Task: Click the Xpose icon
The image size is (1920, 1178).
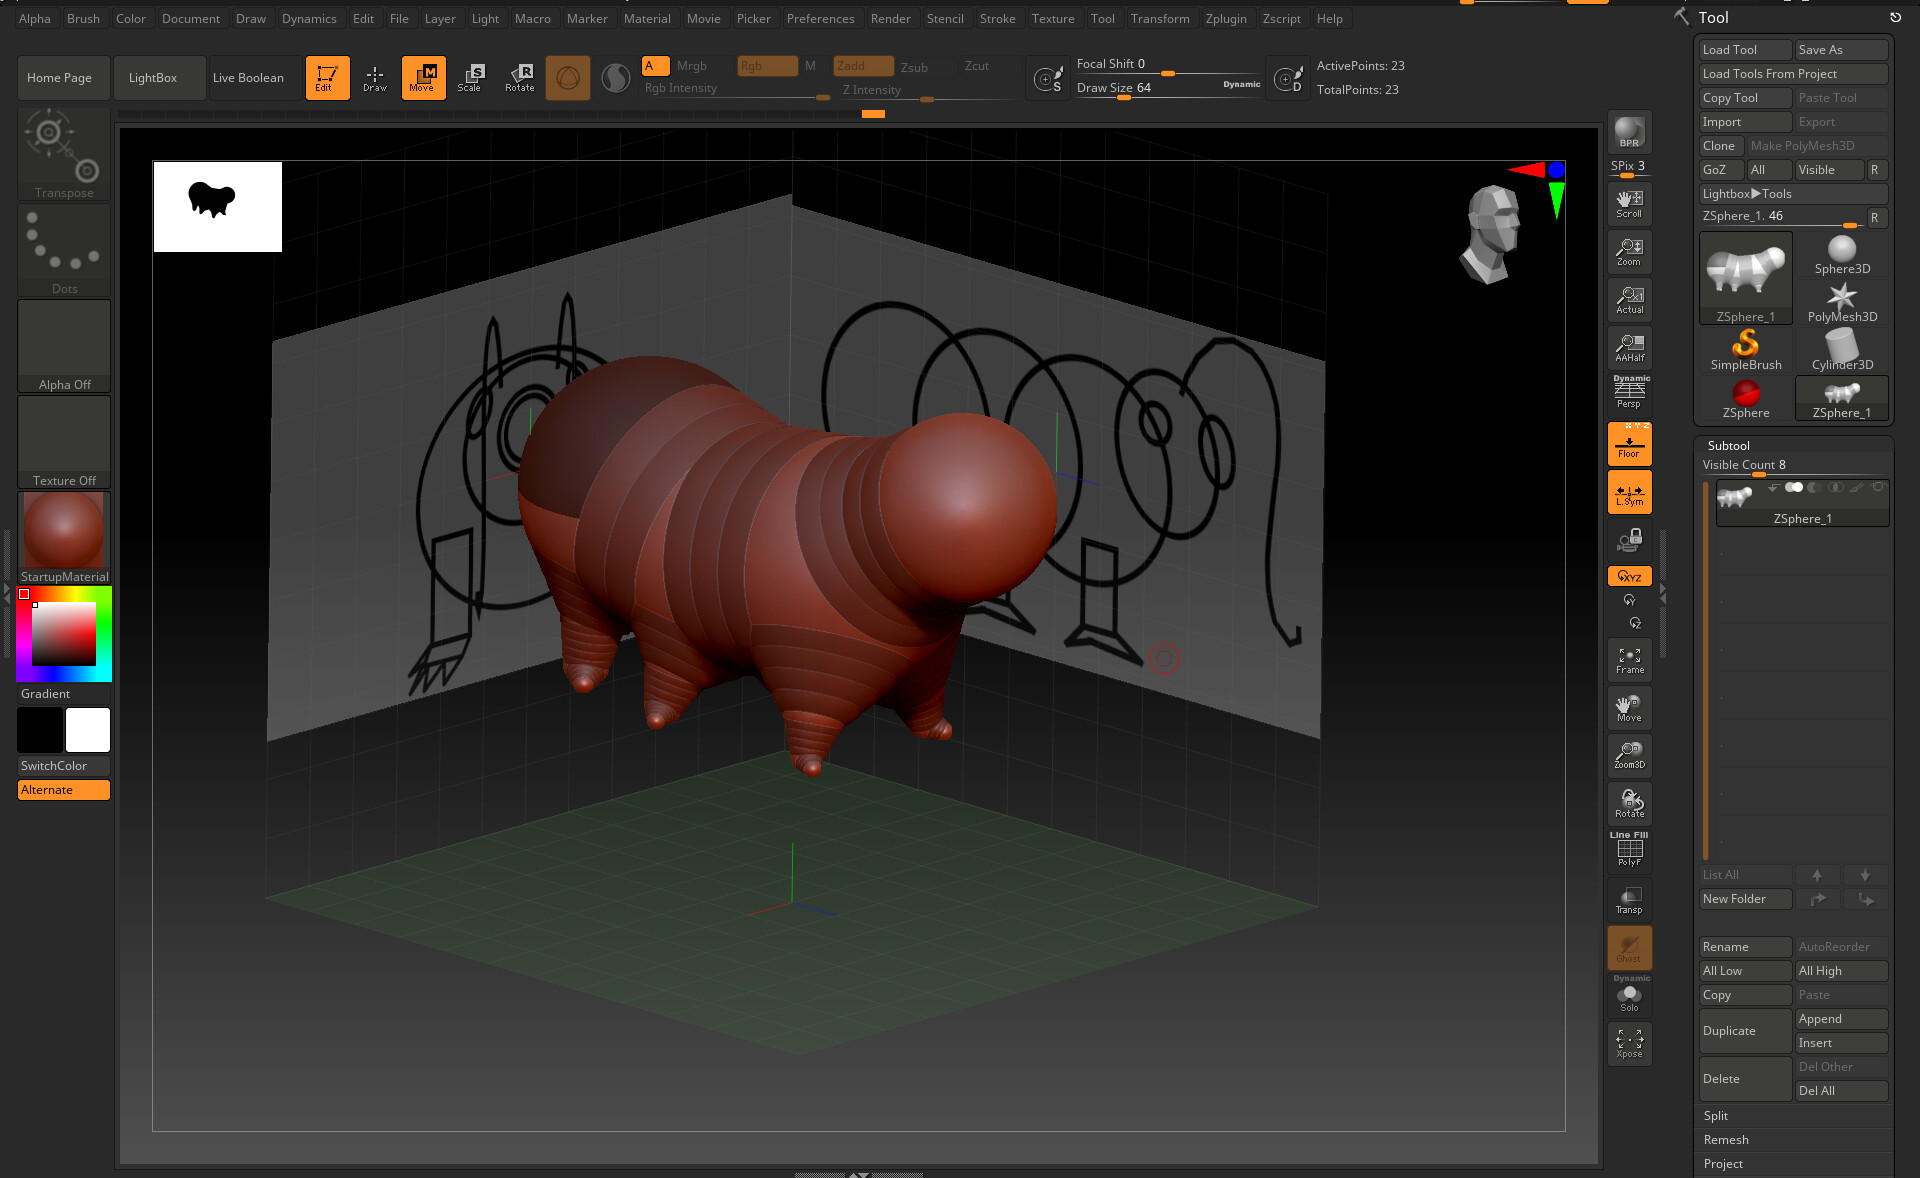Action: pyautogui.click(x=1629, y=1044)
